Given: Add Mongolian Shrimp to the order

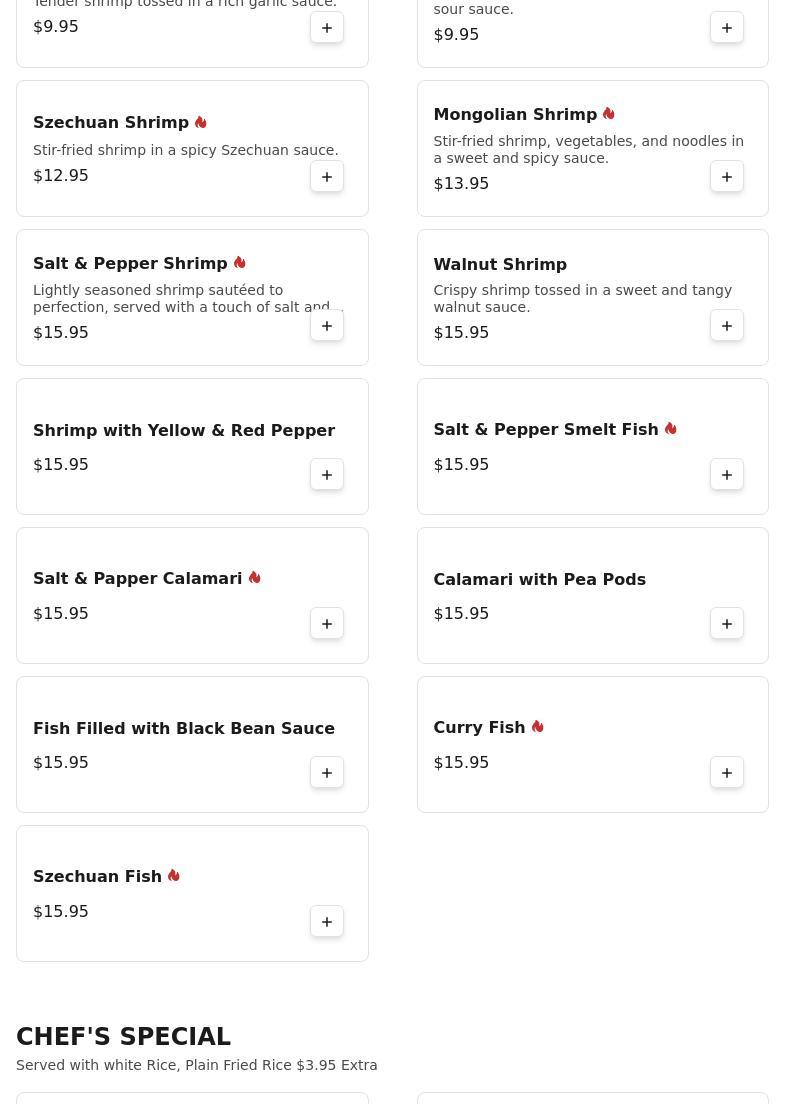Looking at the screenshot, I should coord(727,177).
